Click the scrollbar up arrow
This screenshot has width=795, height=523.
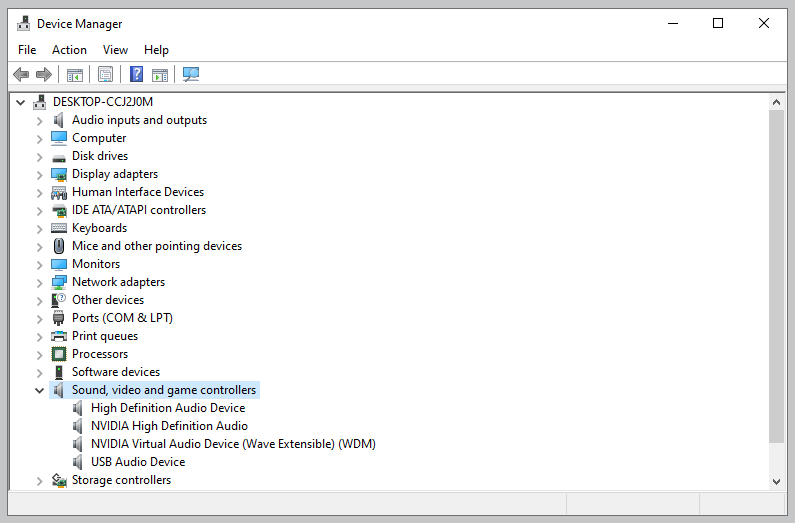tap(776, 102)
